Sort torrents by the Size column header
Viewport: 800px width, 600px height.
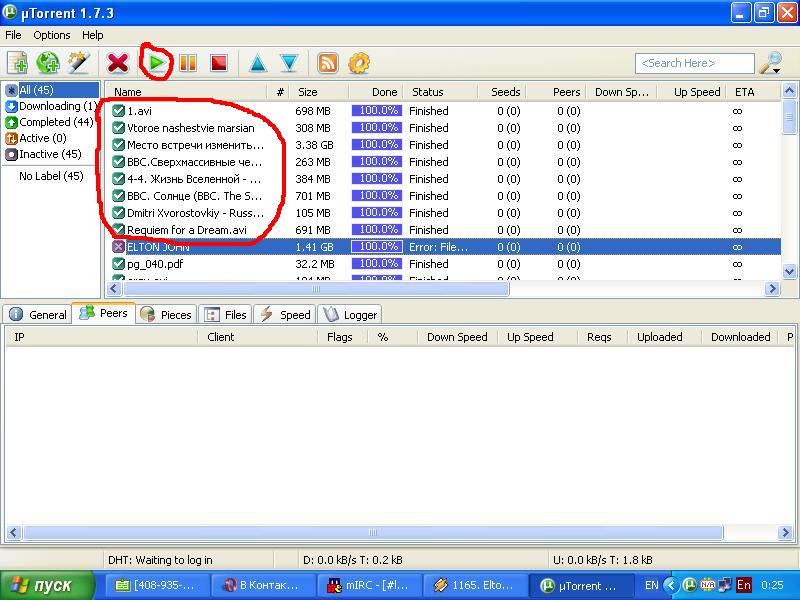click(x=319, y=92)
